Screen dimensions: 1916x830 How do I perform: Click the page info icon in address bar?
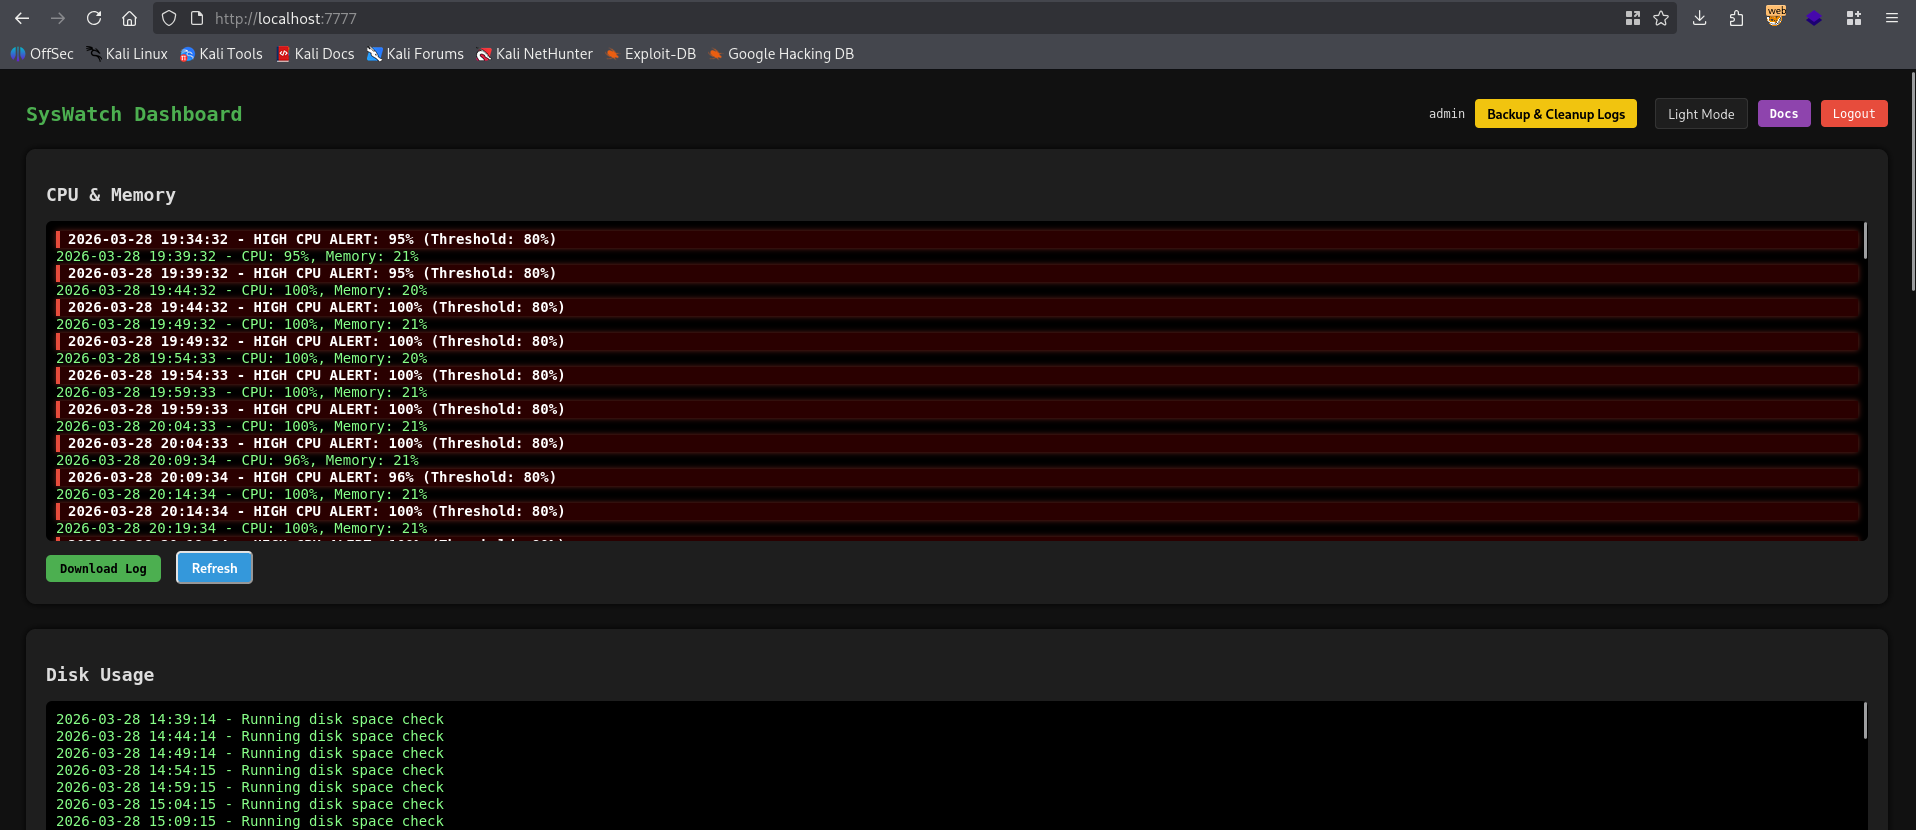[x=197, y=18]
